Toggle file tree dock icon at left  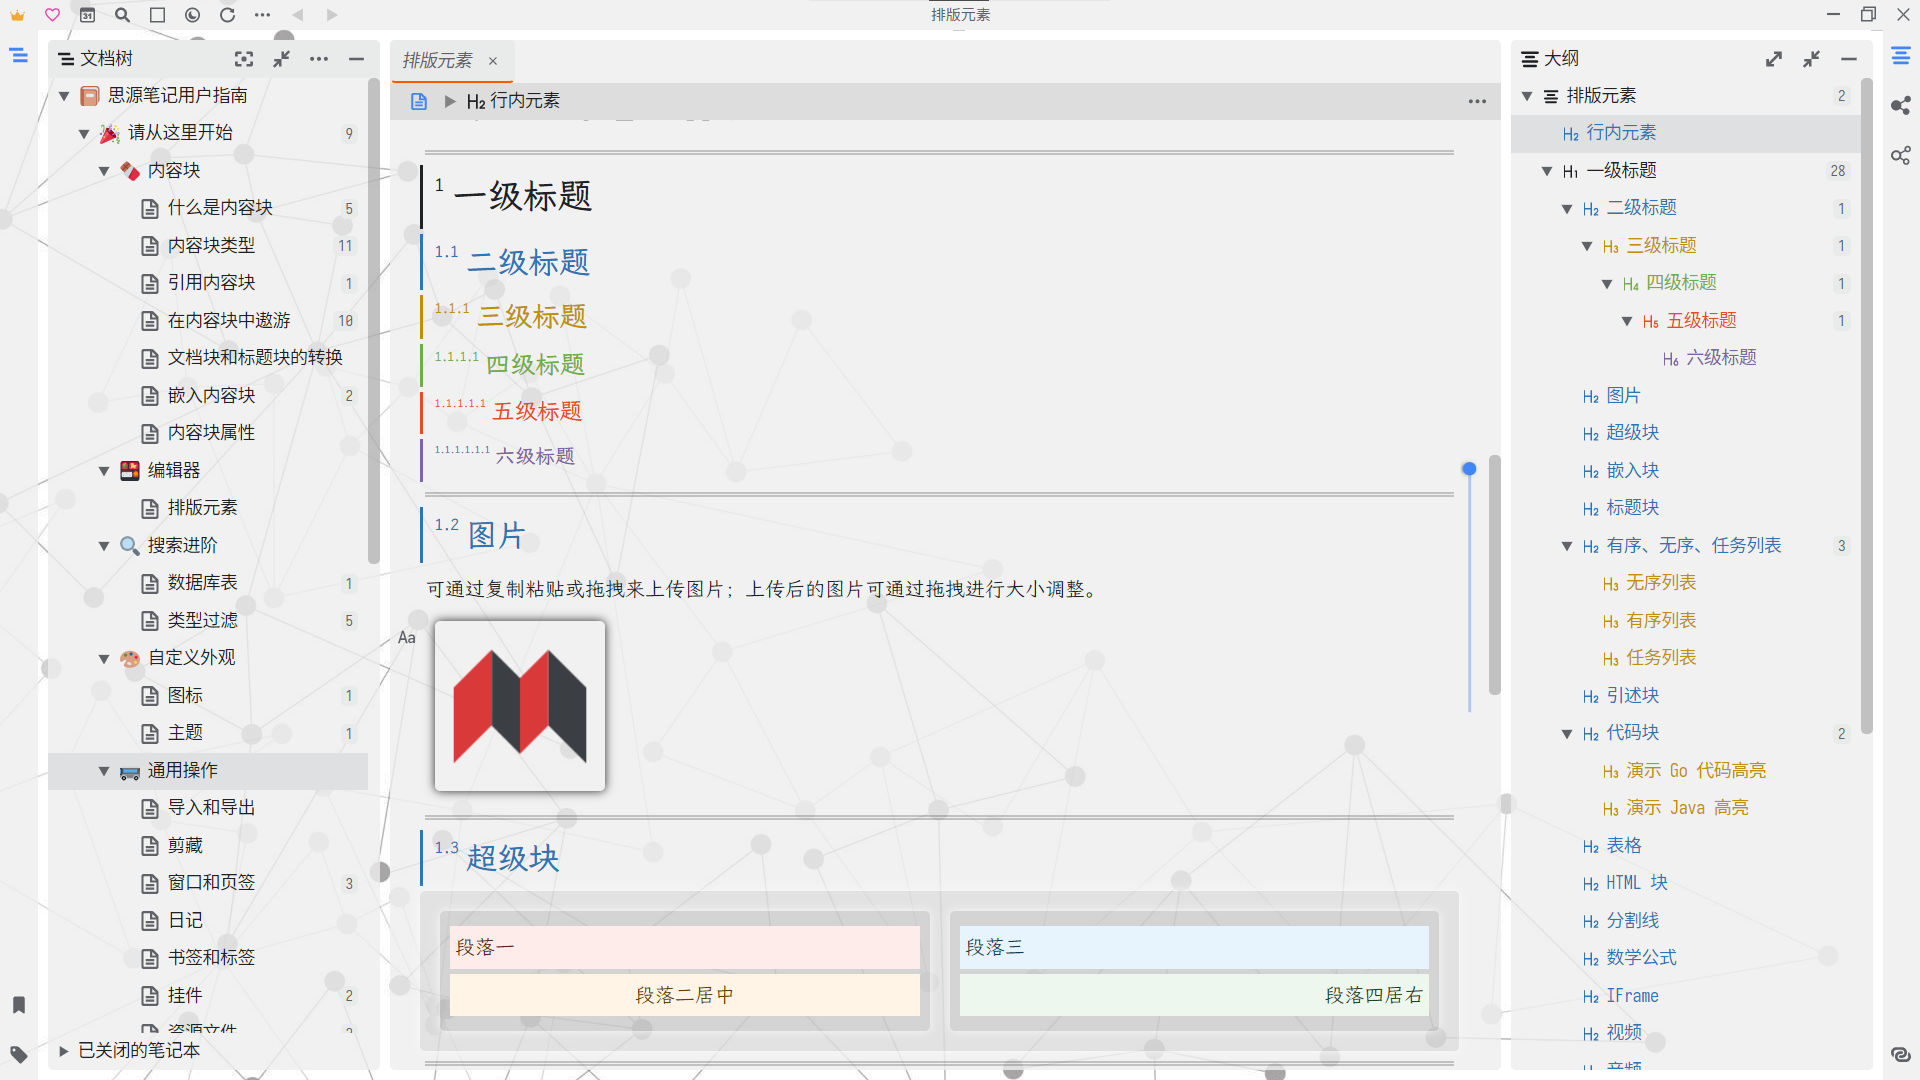click(x=18, y=56)
